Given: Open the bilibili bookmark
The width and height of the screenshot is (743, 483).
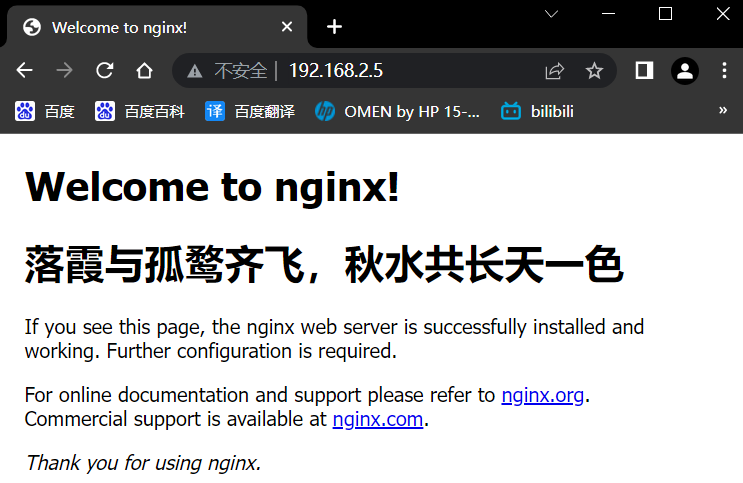Looking at the screenshot, I should [x=537, y=111].
